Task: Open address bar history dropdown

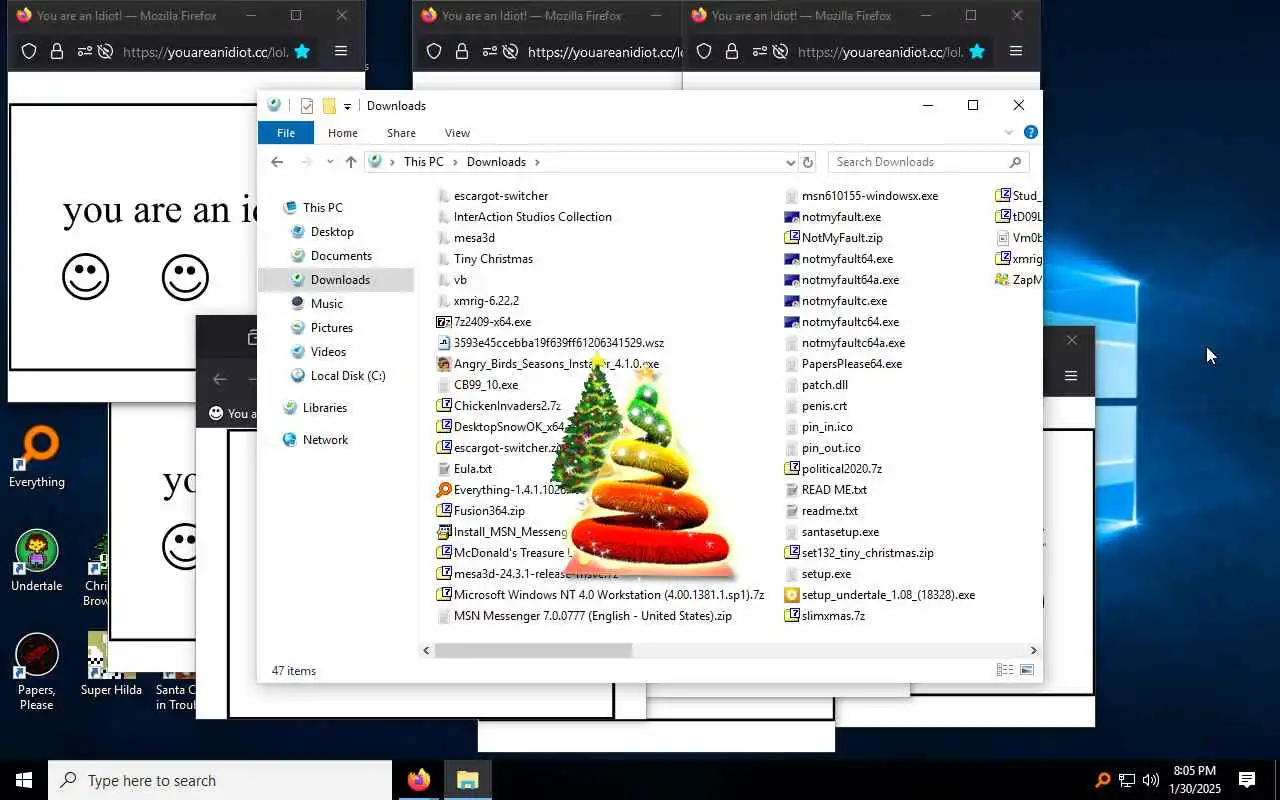Action: pos(790,162)
